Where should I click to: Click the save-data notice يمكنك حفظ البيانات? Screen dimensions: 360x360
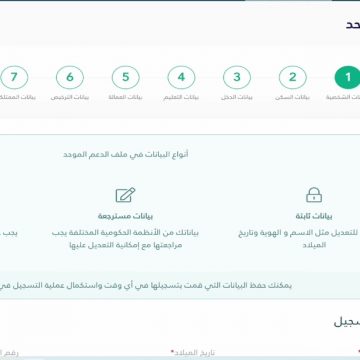(146, 286)
